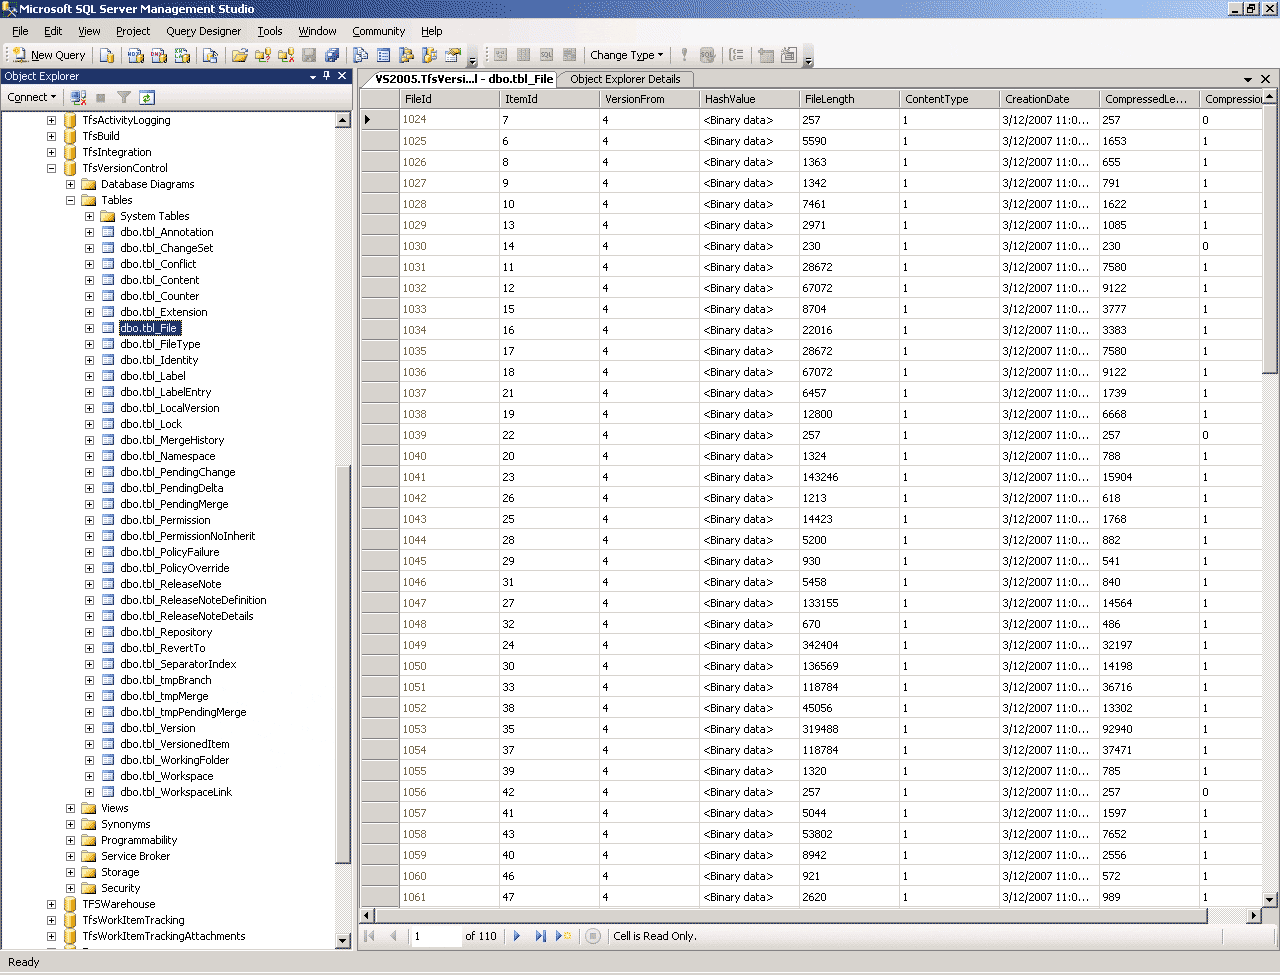Open the Community menu
The height and width of the screenshot is (975, 1280).
(379, 31)
